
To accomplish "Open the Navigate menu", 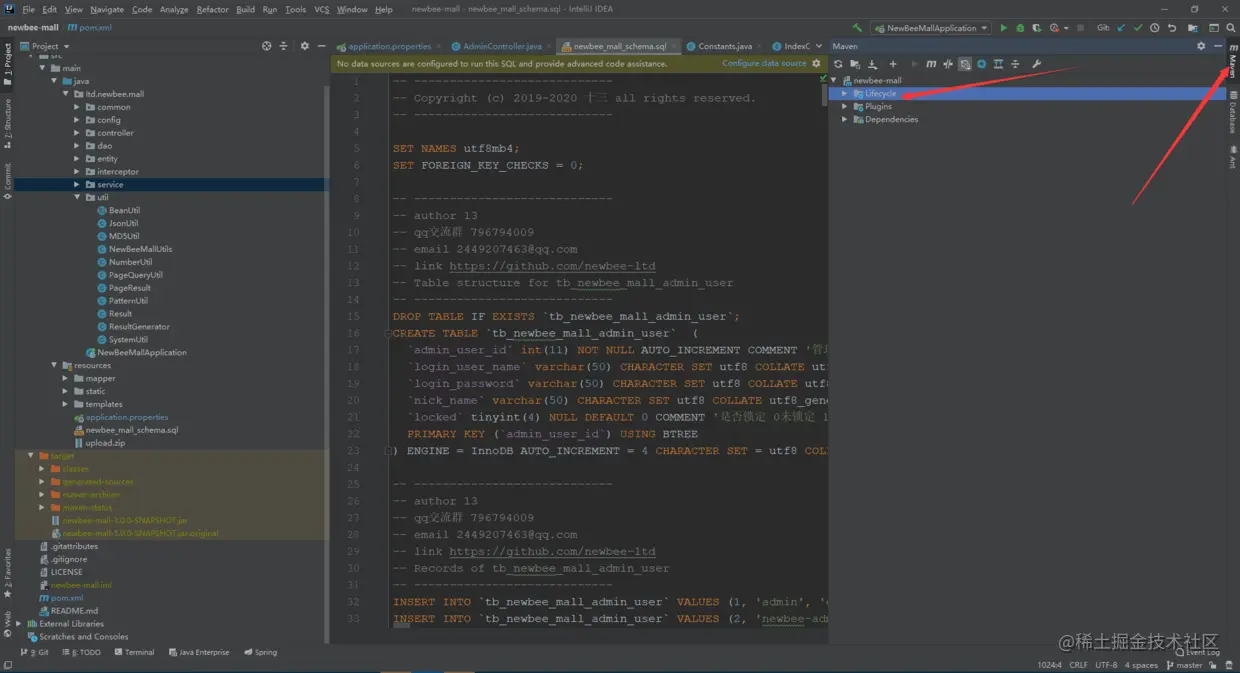I will [x=107, y=9].
